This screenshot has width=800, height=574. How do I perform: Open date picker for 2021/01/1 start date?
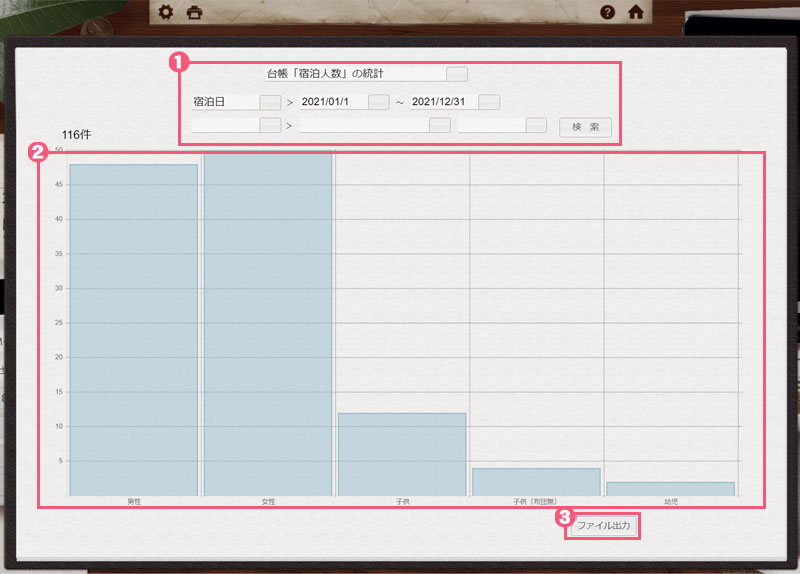coord(378,102)
